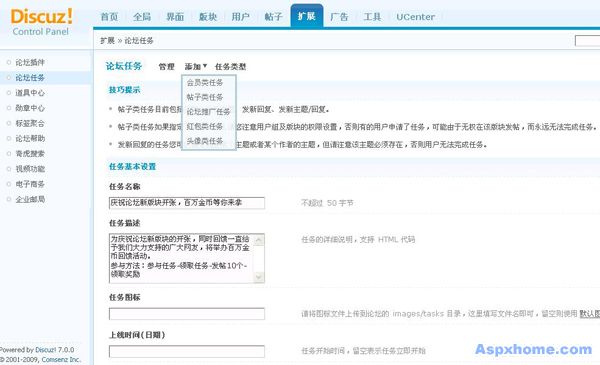
Task: Open 勋章中心 in the sidebar
Action: tap(30, 108)
